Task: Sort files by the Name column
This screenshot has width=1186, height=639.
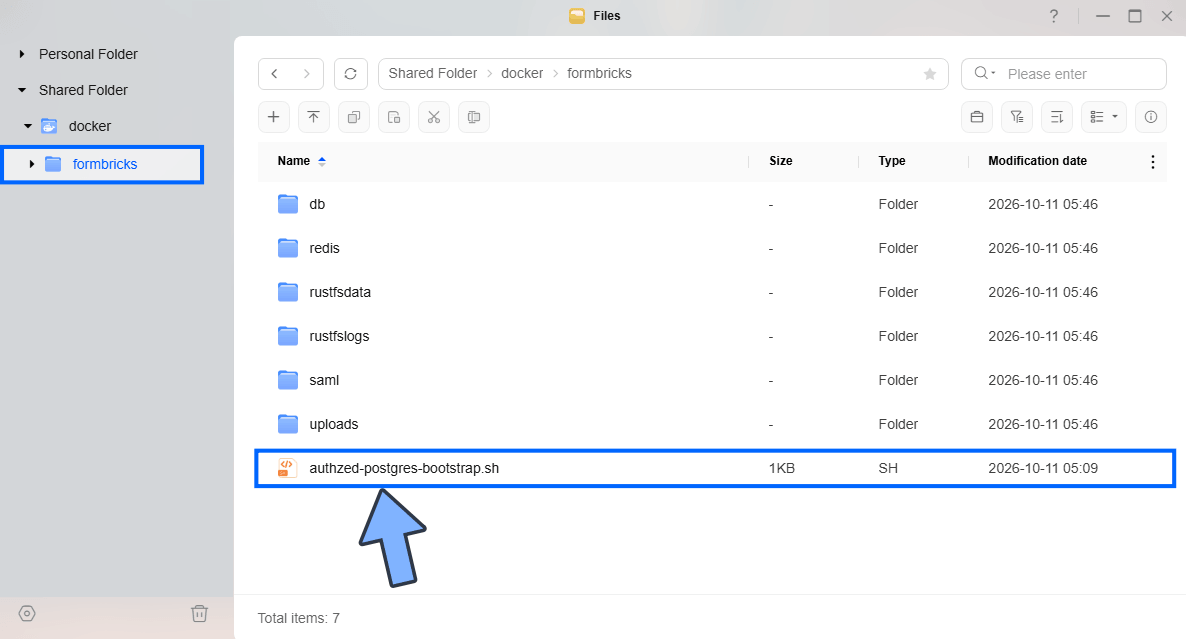Action: tap(293, 161)
